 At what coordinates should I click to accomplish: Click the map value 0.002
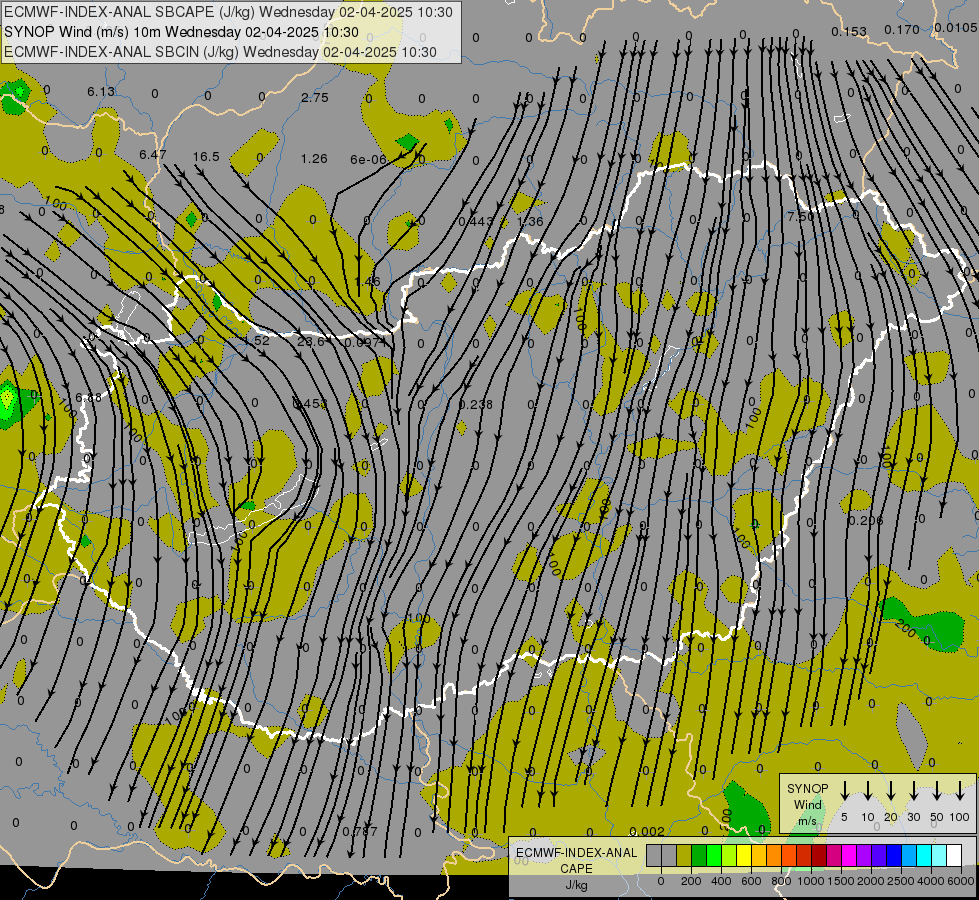647,831
